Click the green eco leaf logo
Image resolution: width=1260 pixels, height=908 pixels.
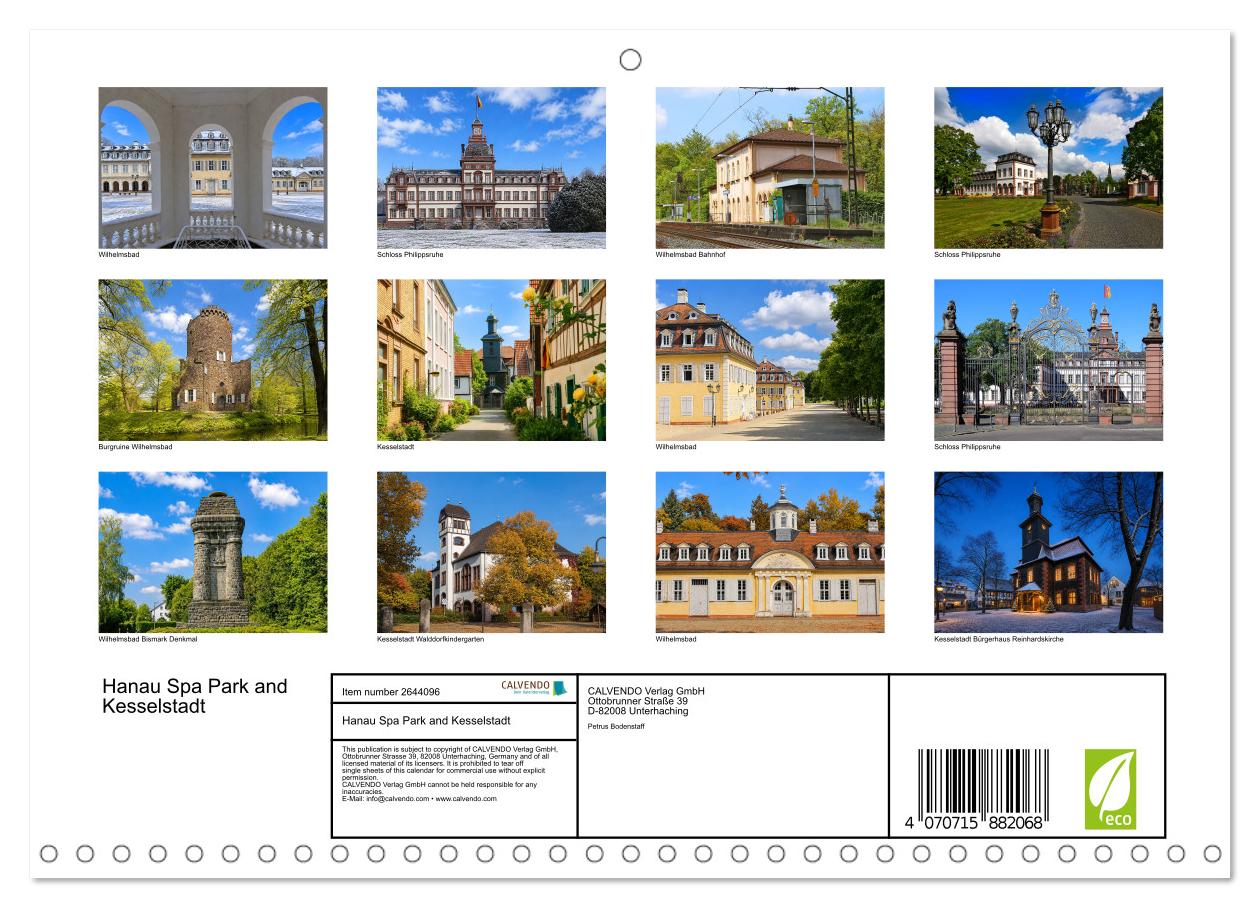click(x=1110, y=789)
